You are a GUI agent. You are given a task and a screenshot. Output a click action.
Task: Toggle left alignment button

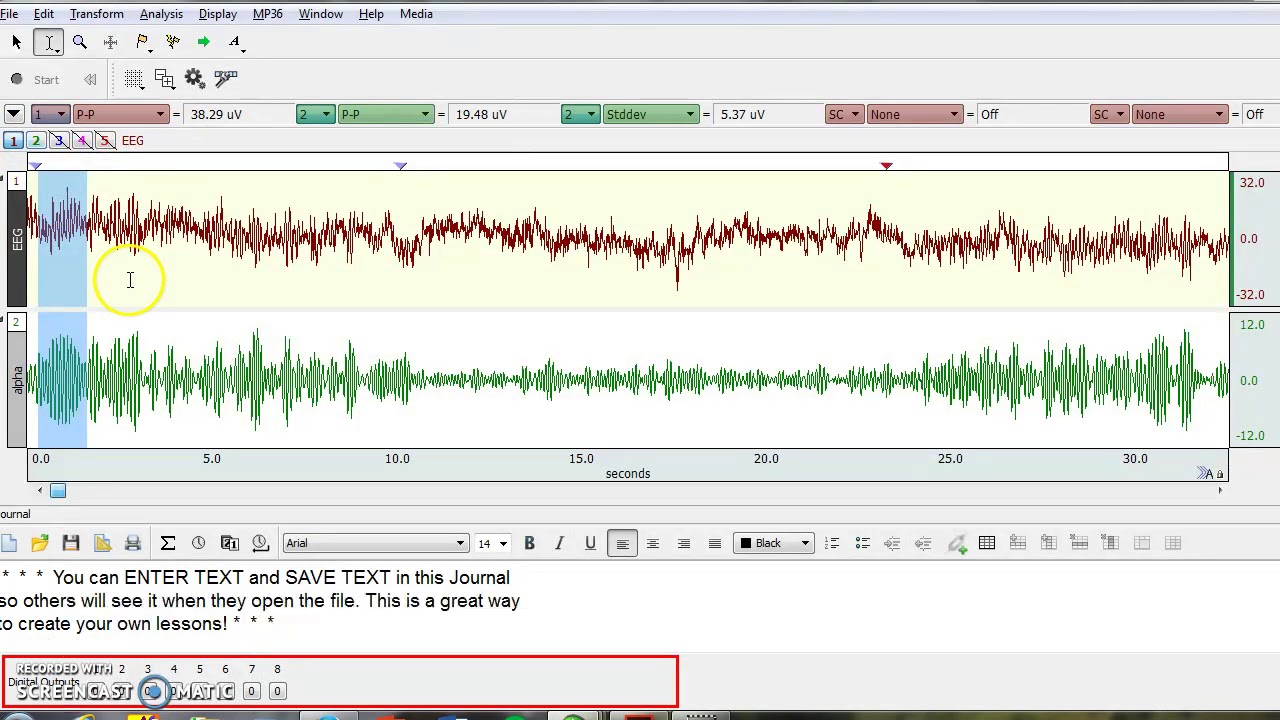[x=622, y=543]
